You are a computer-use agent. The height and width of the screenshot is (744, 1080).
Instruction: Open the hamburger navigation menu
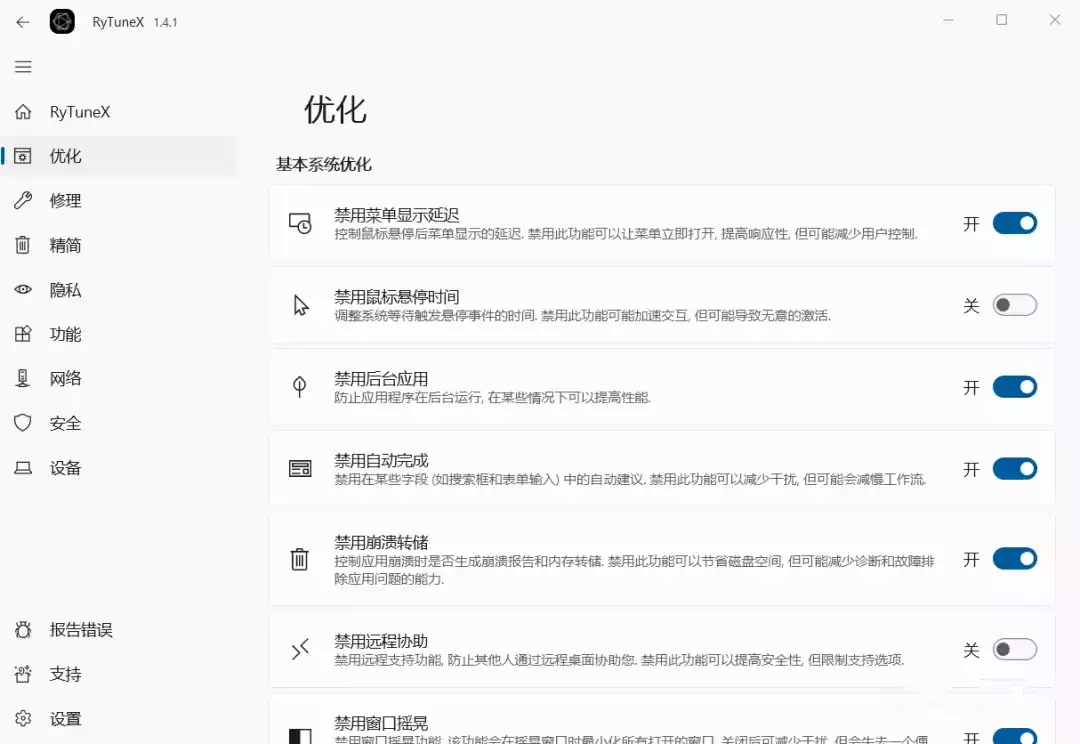23,66
